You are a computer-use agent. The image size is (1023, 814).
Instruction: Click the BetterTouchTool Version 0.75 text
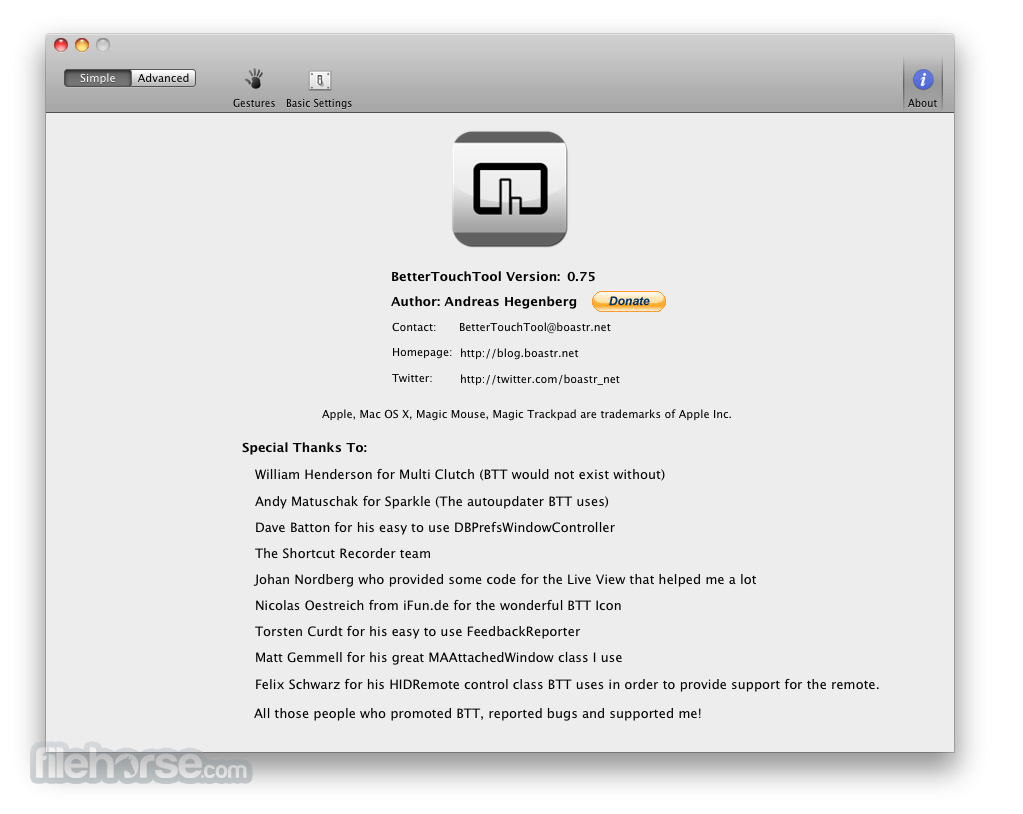(x=493, y=277)
